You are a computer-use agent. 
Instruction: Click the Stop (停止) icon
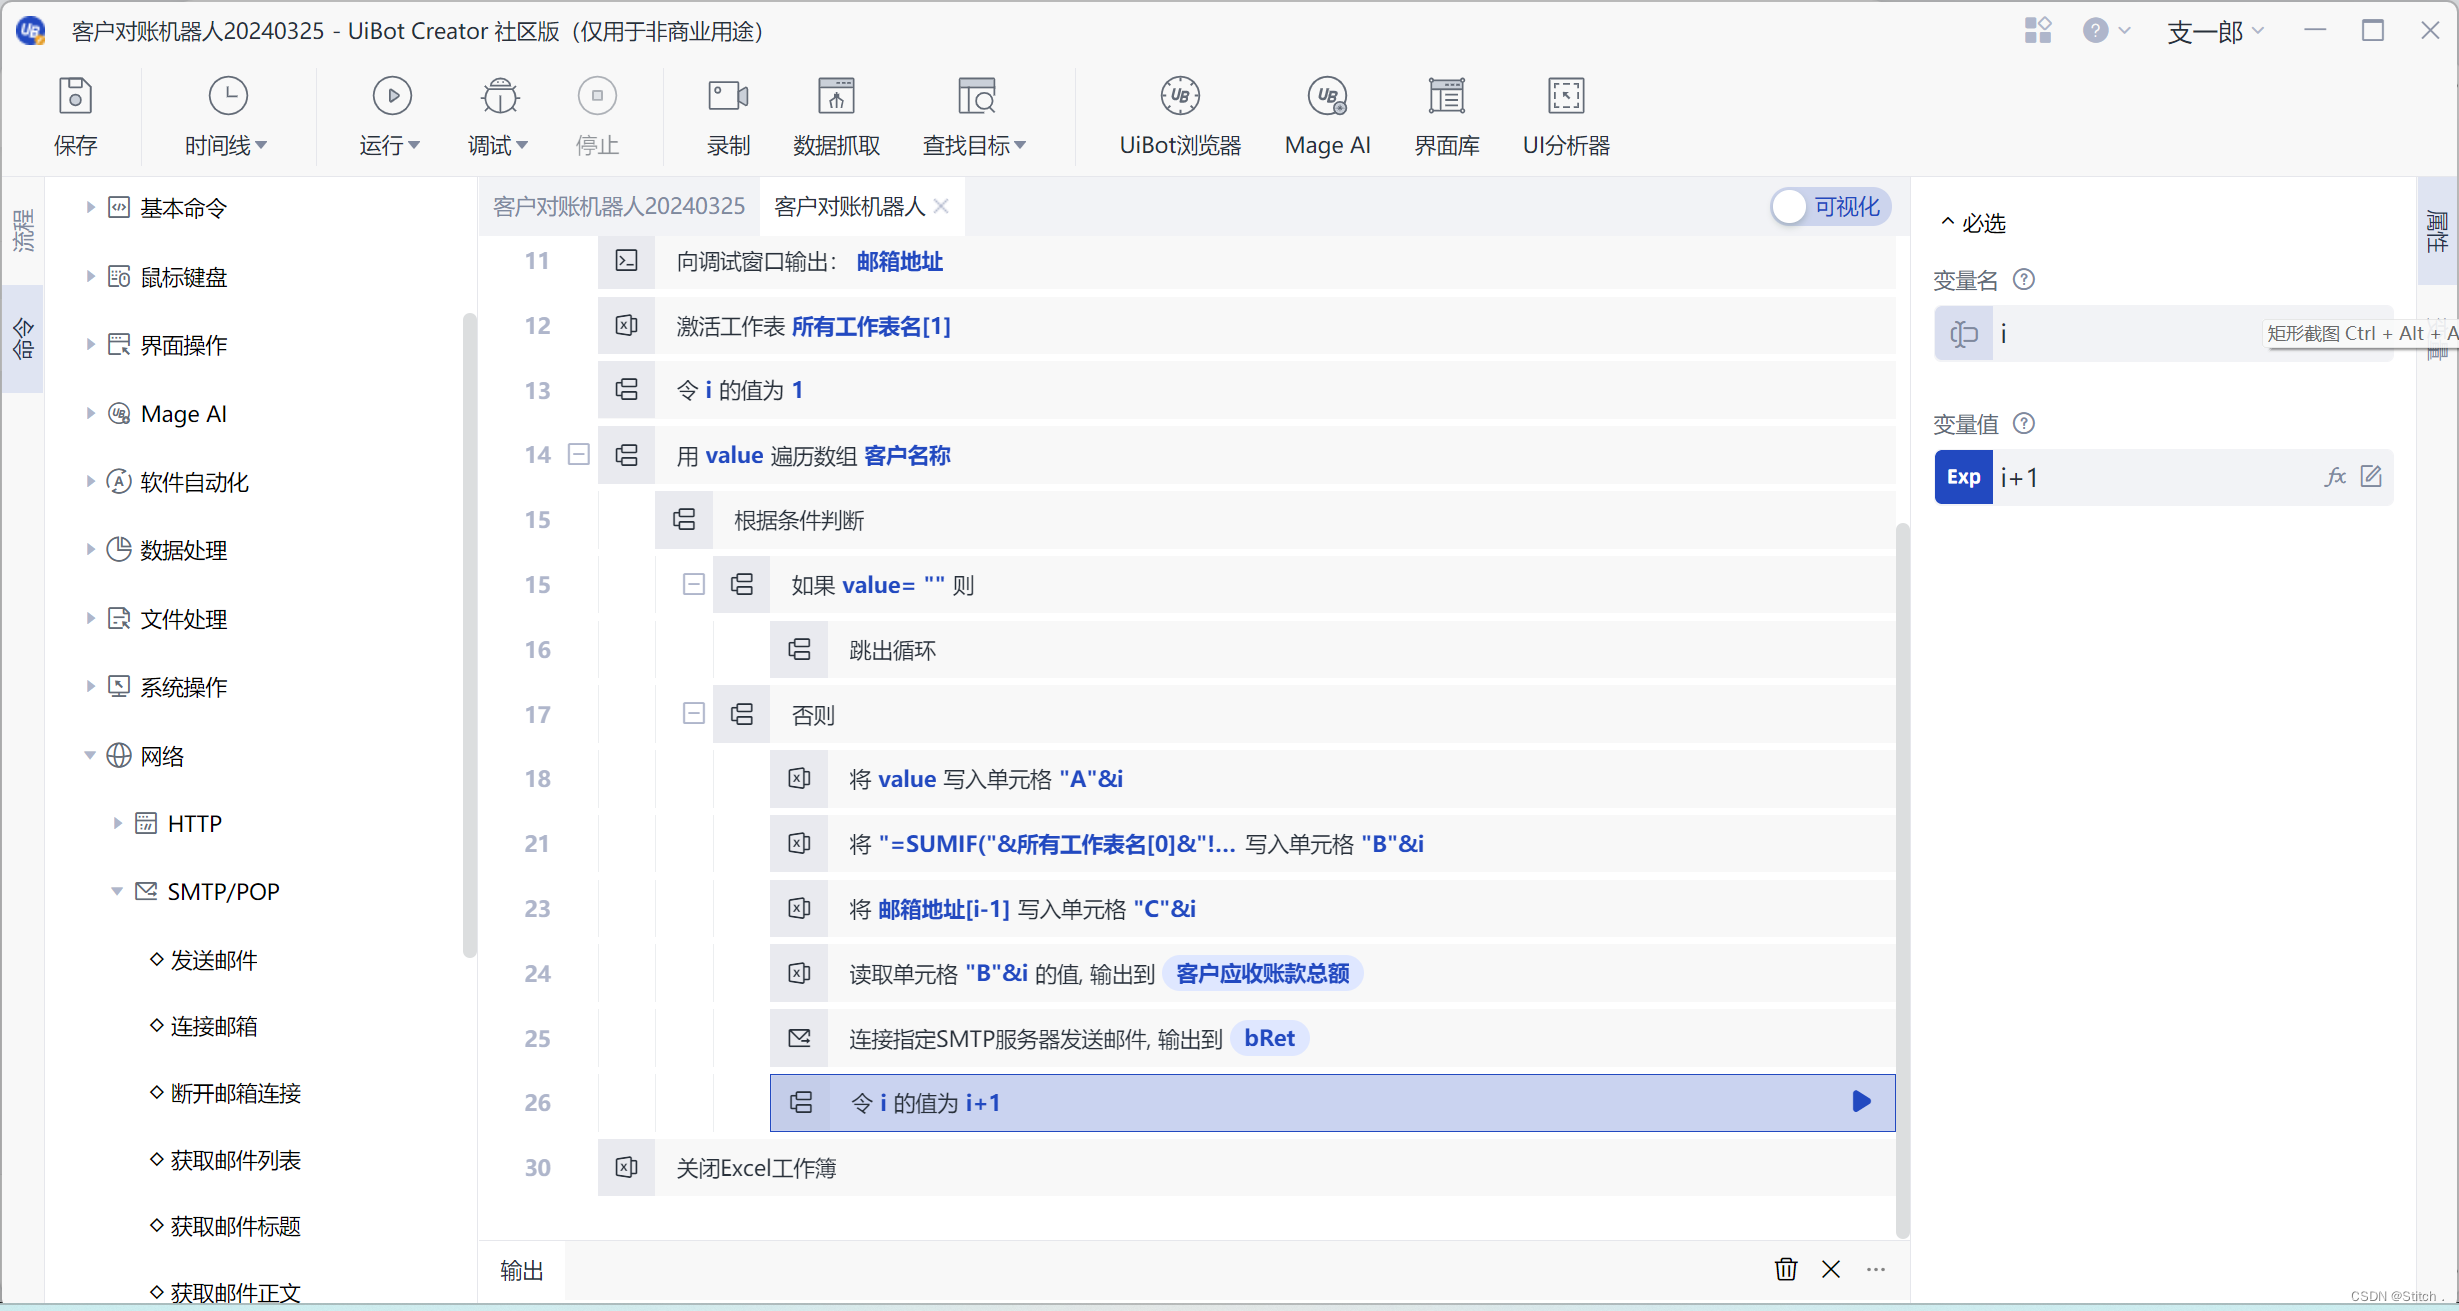click(x=597, y=97)
